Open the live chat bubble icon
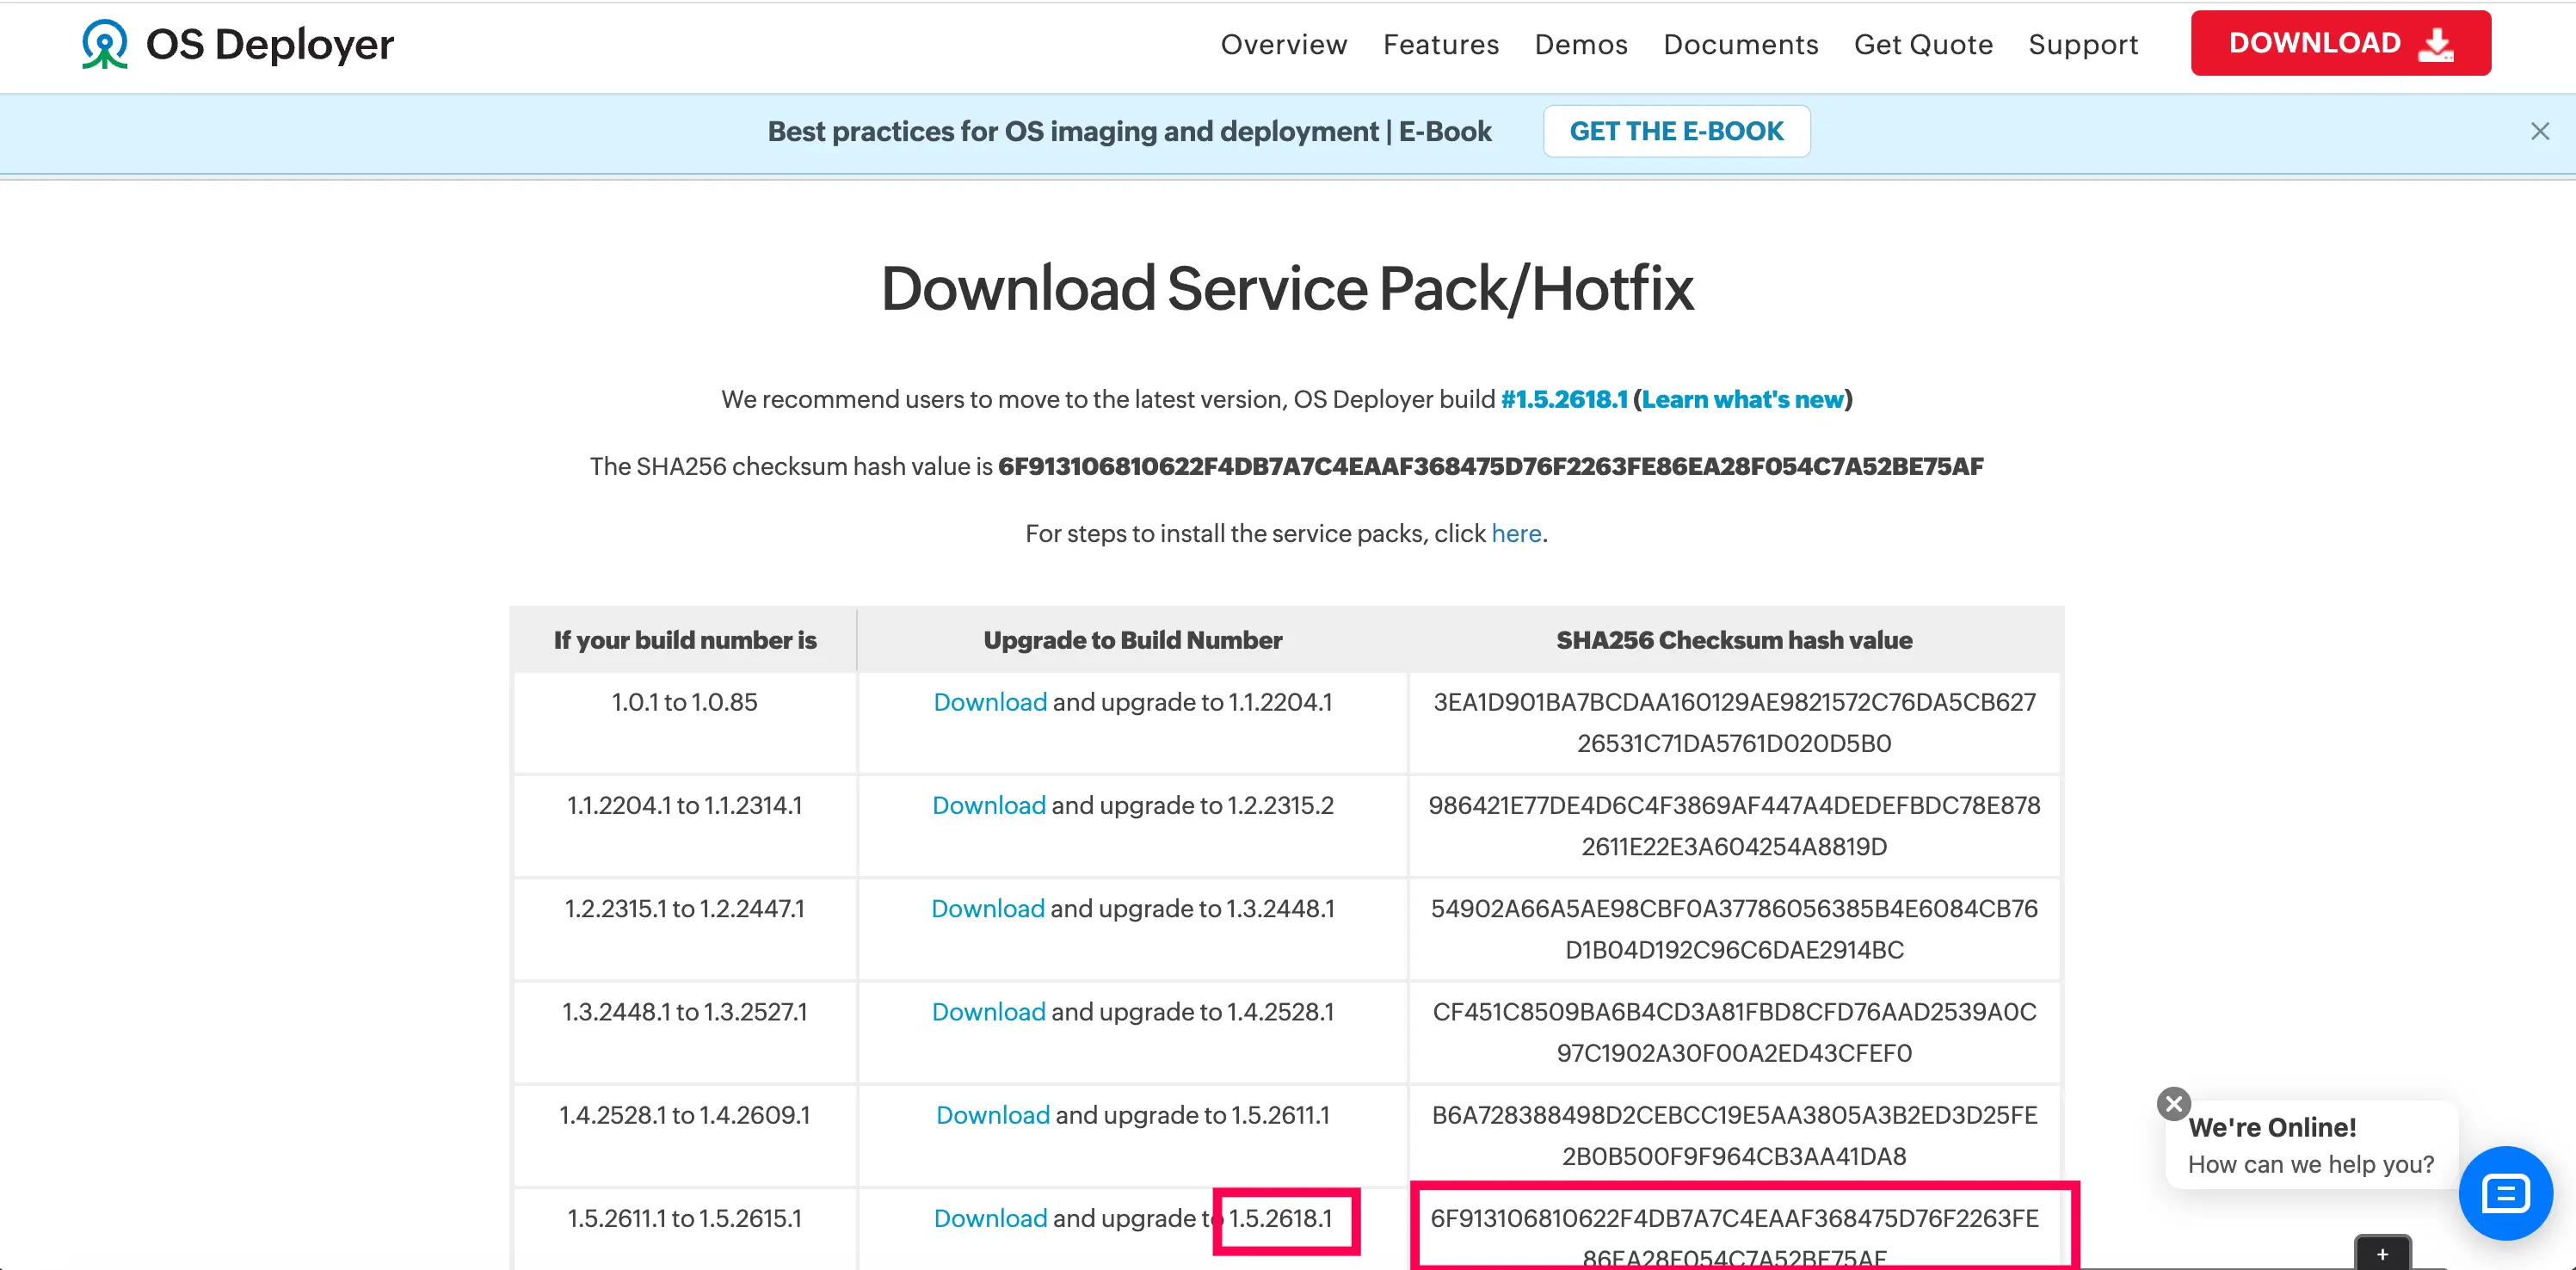The image size is (2576, 1270). coord(2505,1193)
